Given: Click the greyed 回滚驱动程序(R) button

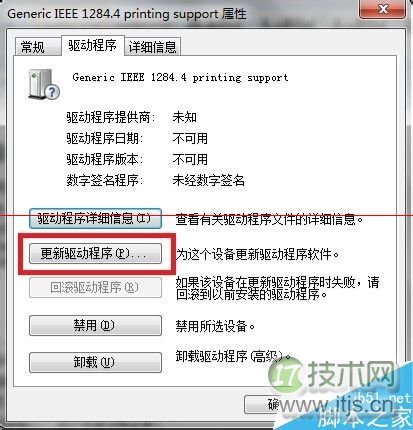Looking at the screenshot, I should click(x=95, y=288).
